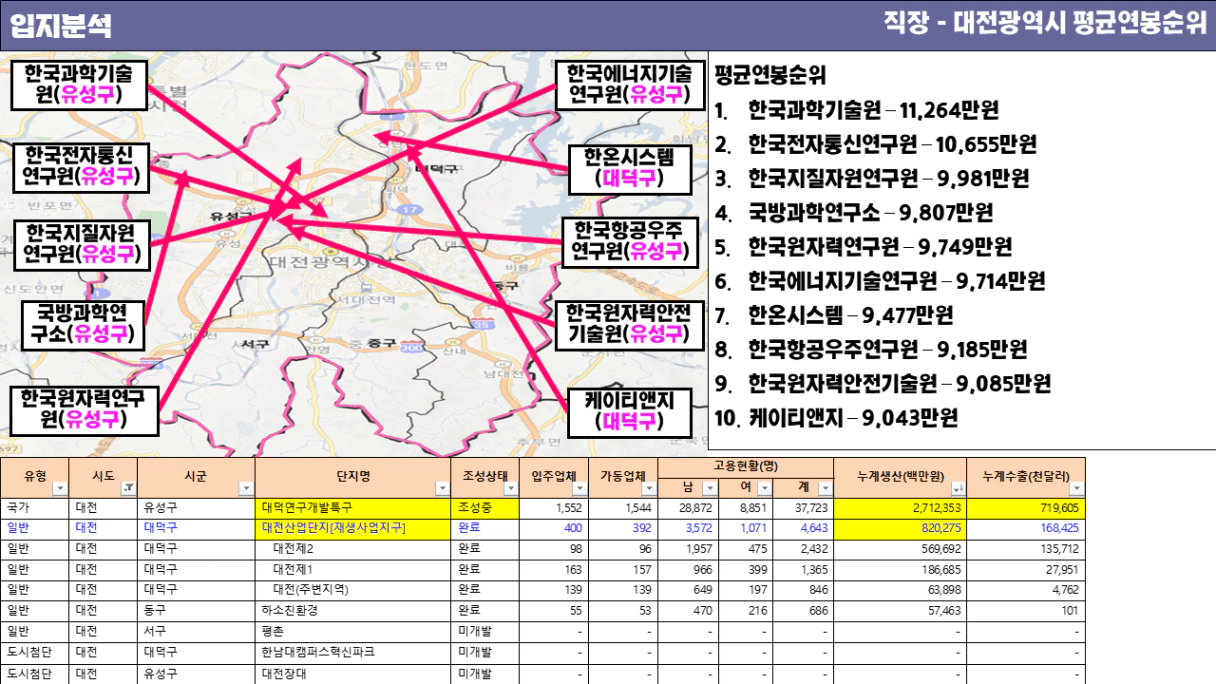Select the 820,275 cumulative production cell

[901, 528]
